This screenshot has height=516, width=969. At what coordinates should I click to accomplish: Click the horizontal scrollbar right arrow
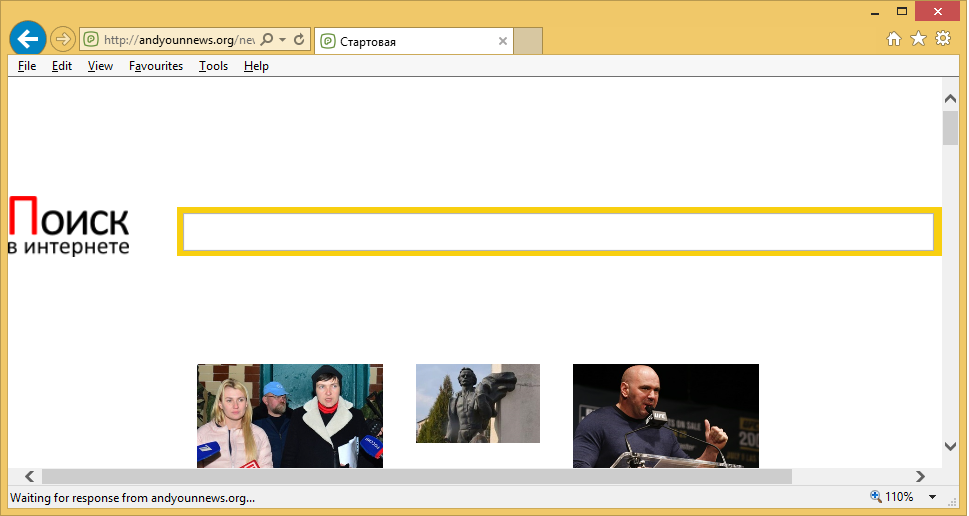pos(920,476)
